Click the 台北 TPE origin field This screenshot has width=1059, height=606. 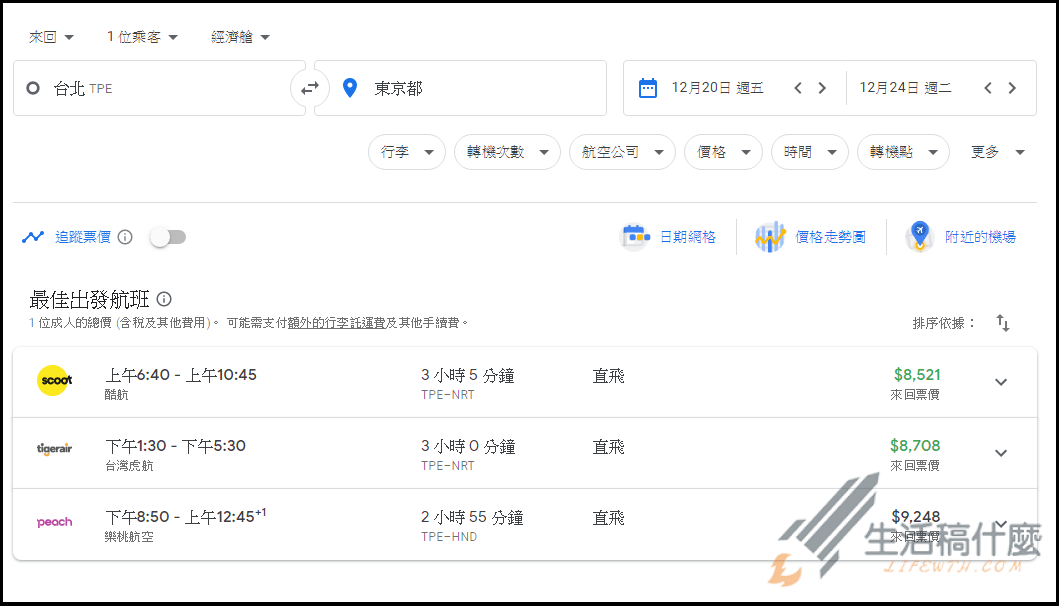[159, 89]
